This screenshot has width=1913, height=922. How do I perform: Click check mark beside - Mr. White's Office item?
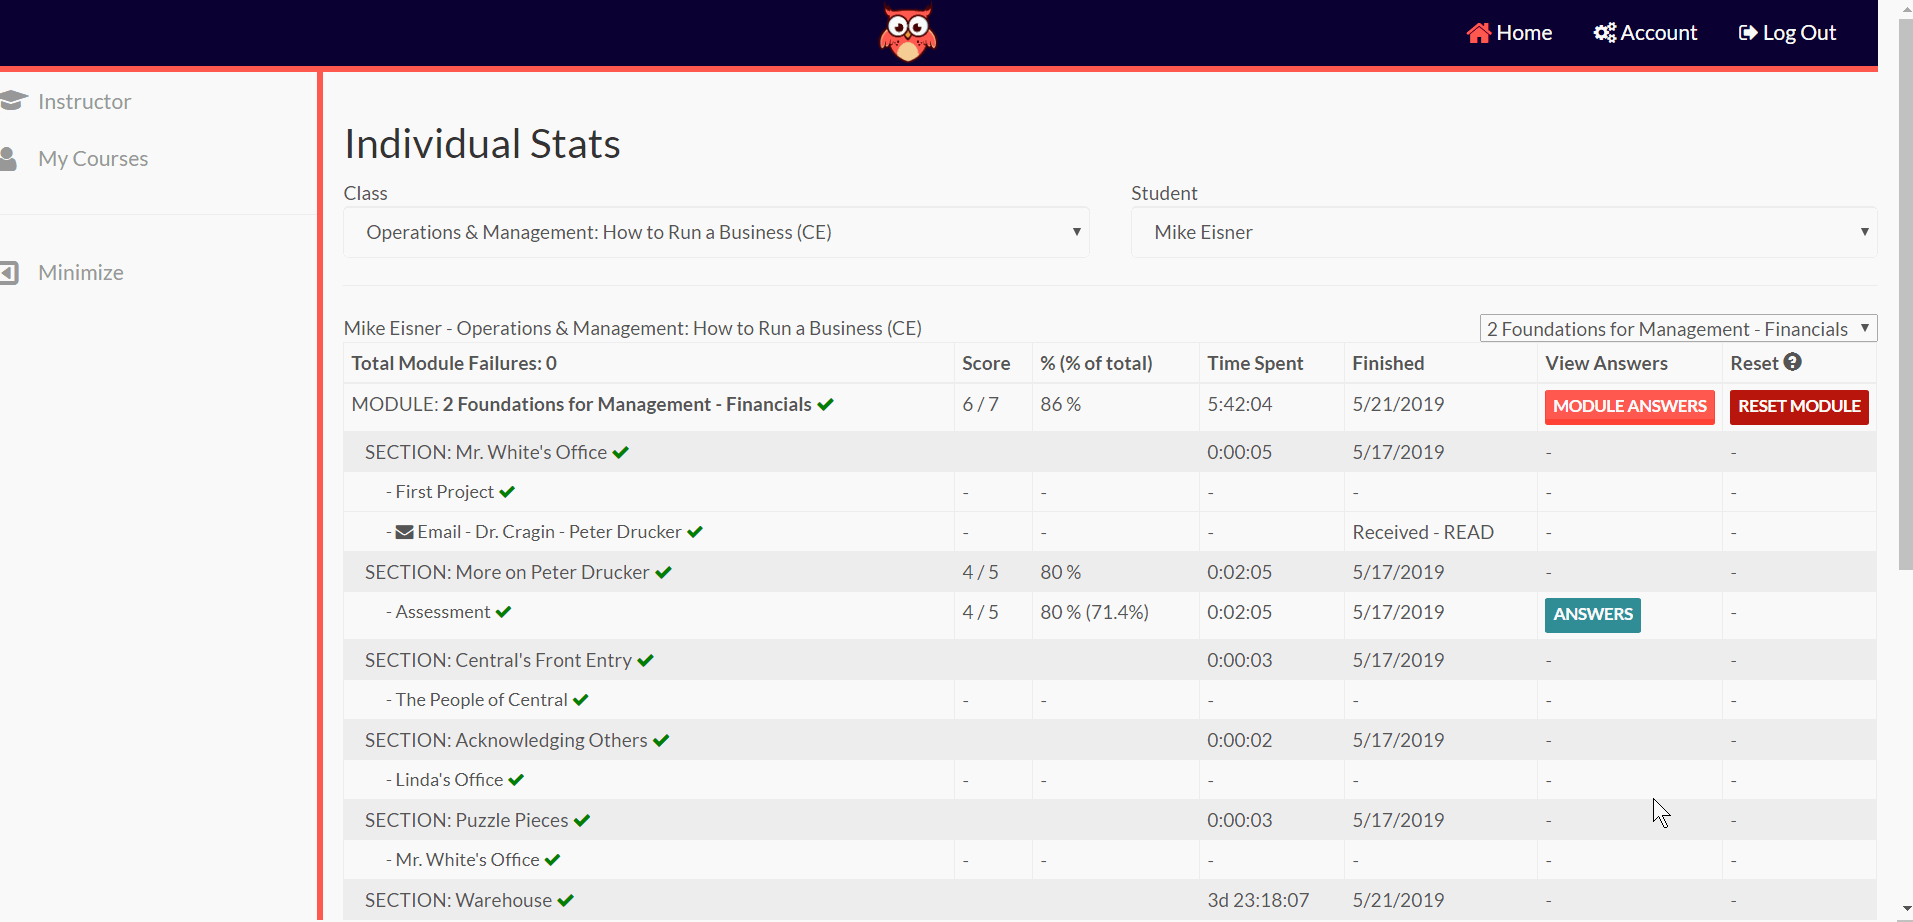552,860
